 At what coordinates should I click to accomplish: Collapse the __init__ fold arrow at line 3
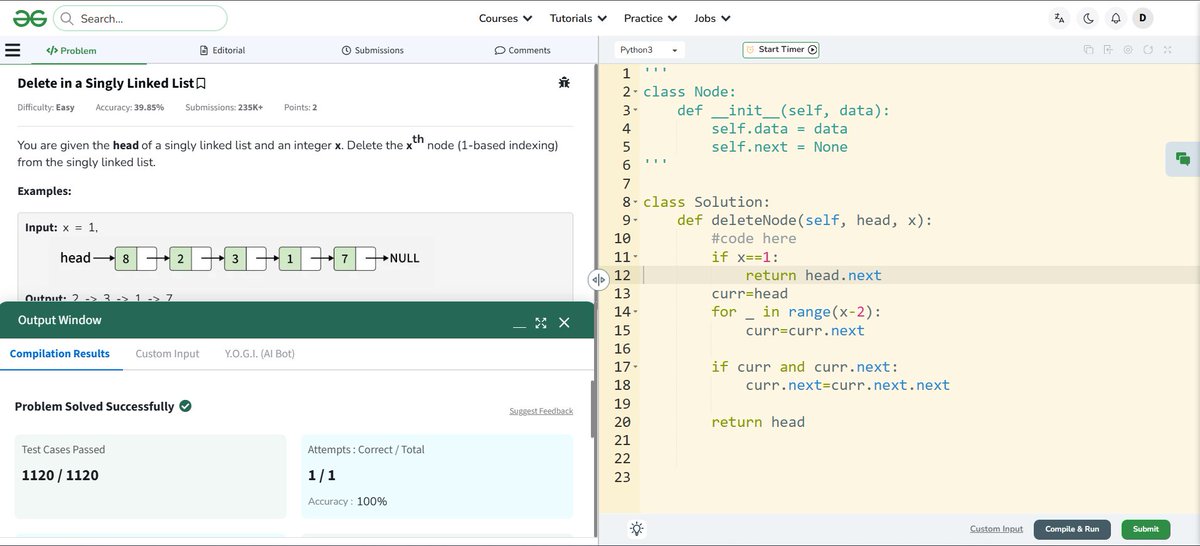pos(636,111)
